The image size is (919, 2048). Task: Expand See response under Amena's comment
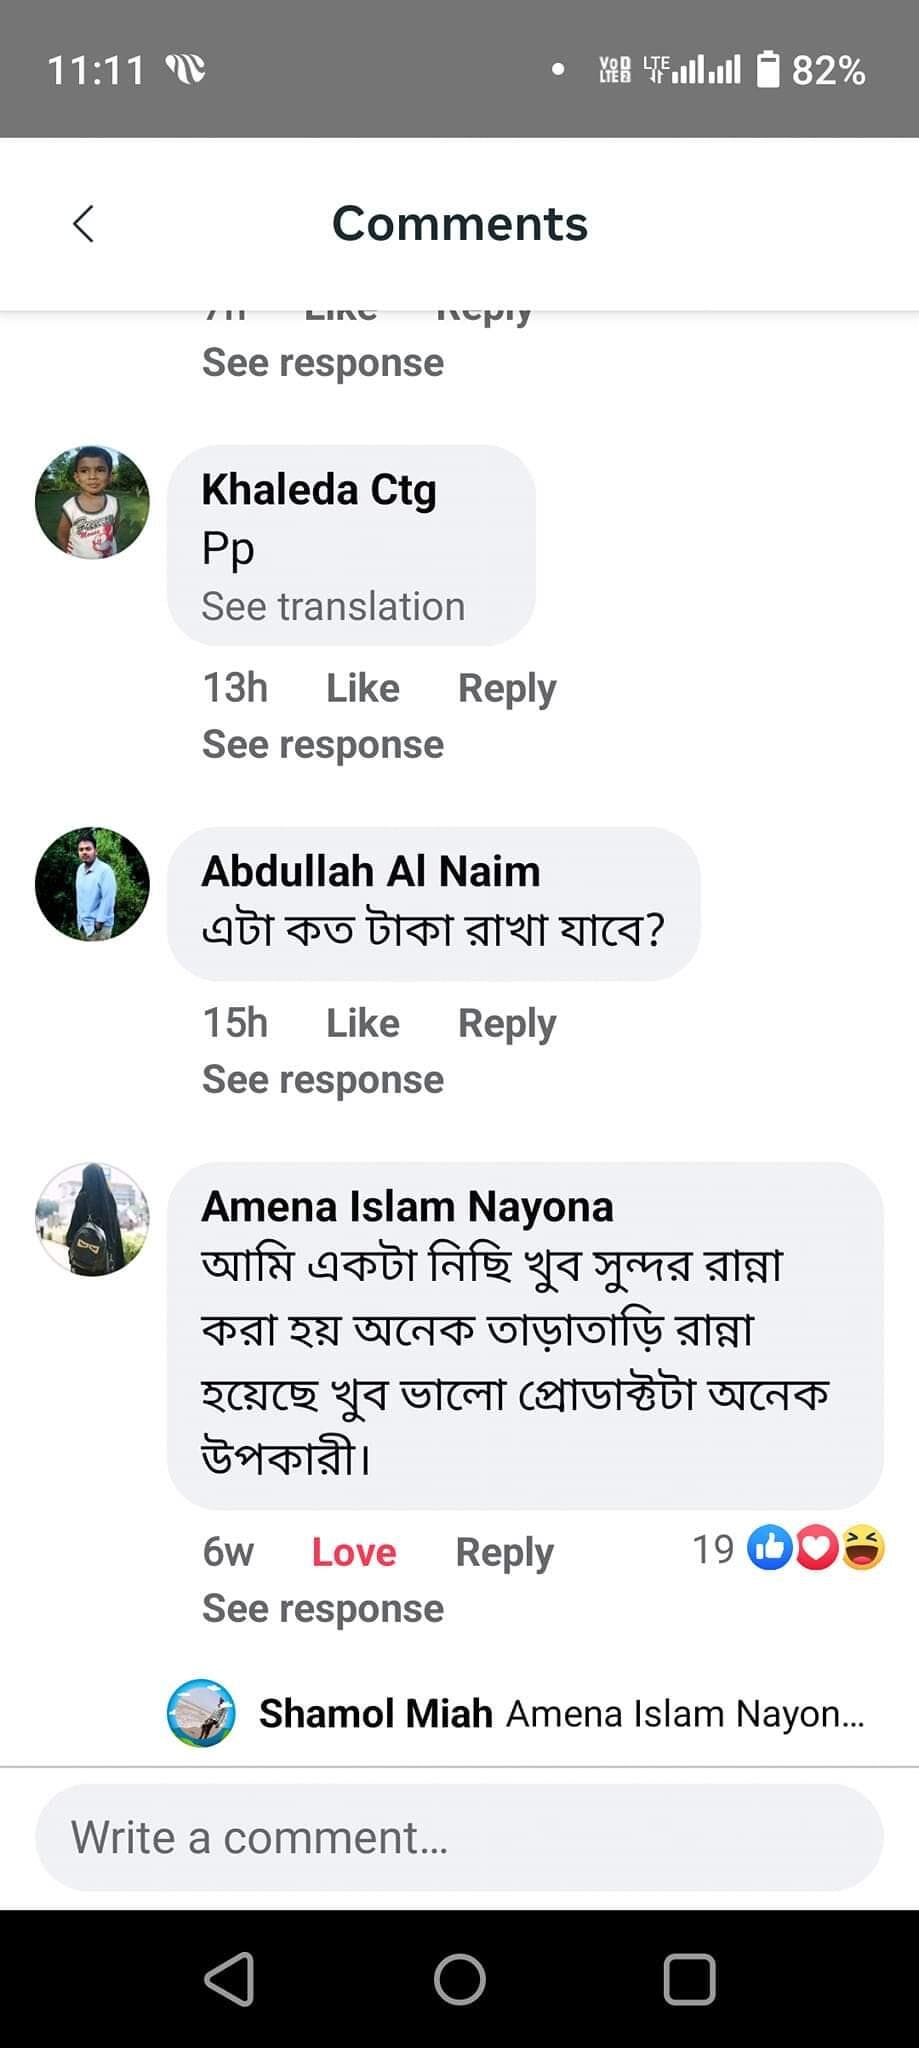point(322,1609)
